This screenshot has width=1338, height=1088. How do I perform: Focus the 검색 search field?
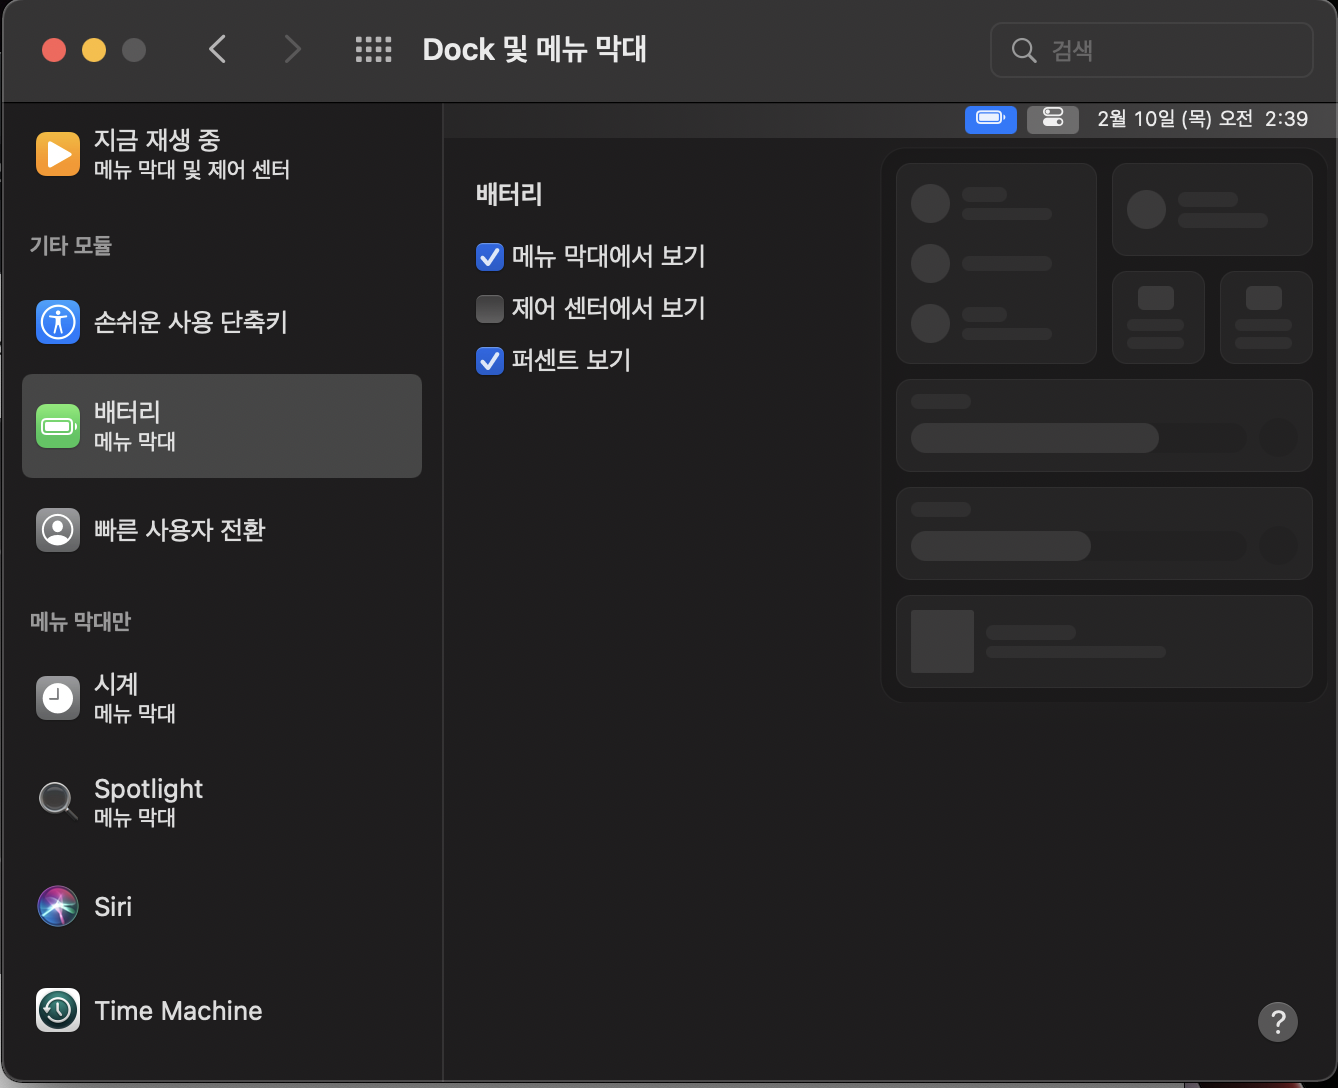point(1152,50)
